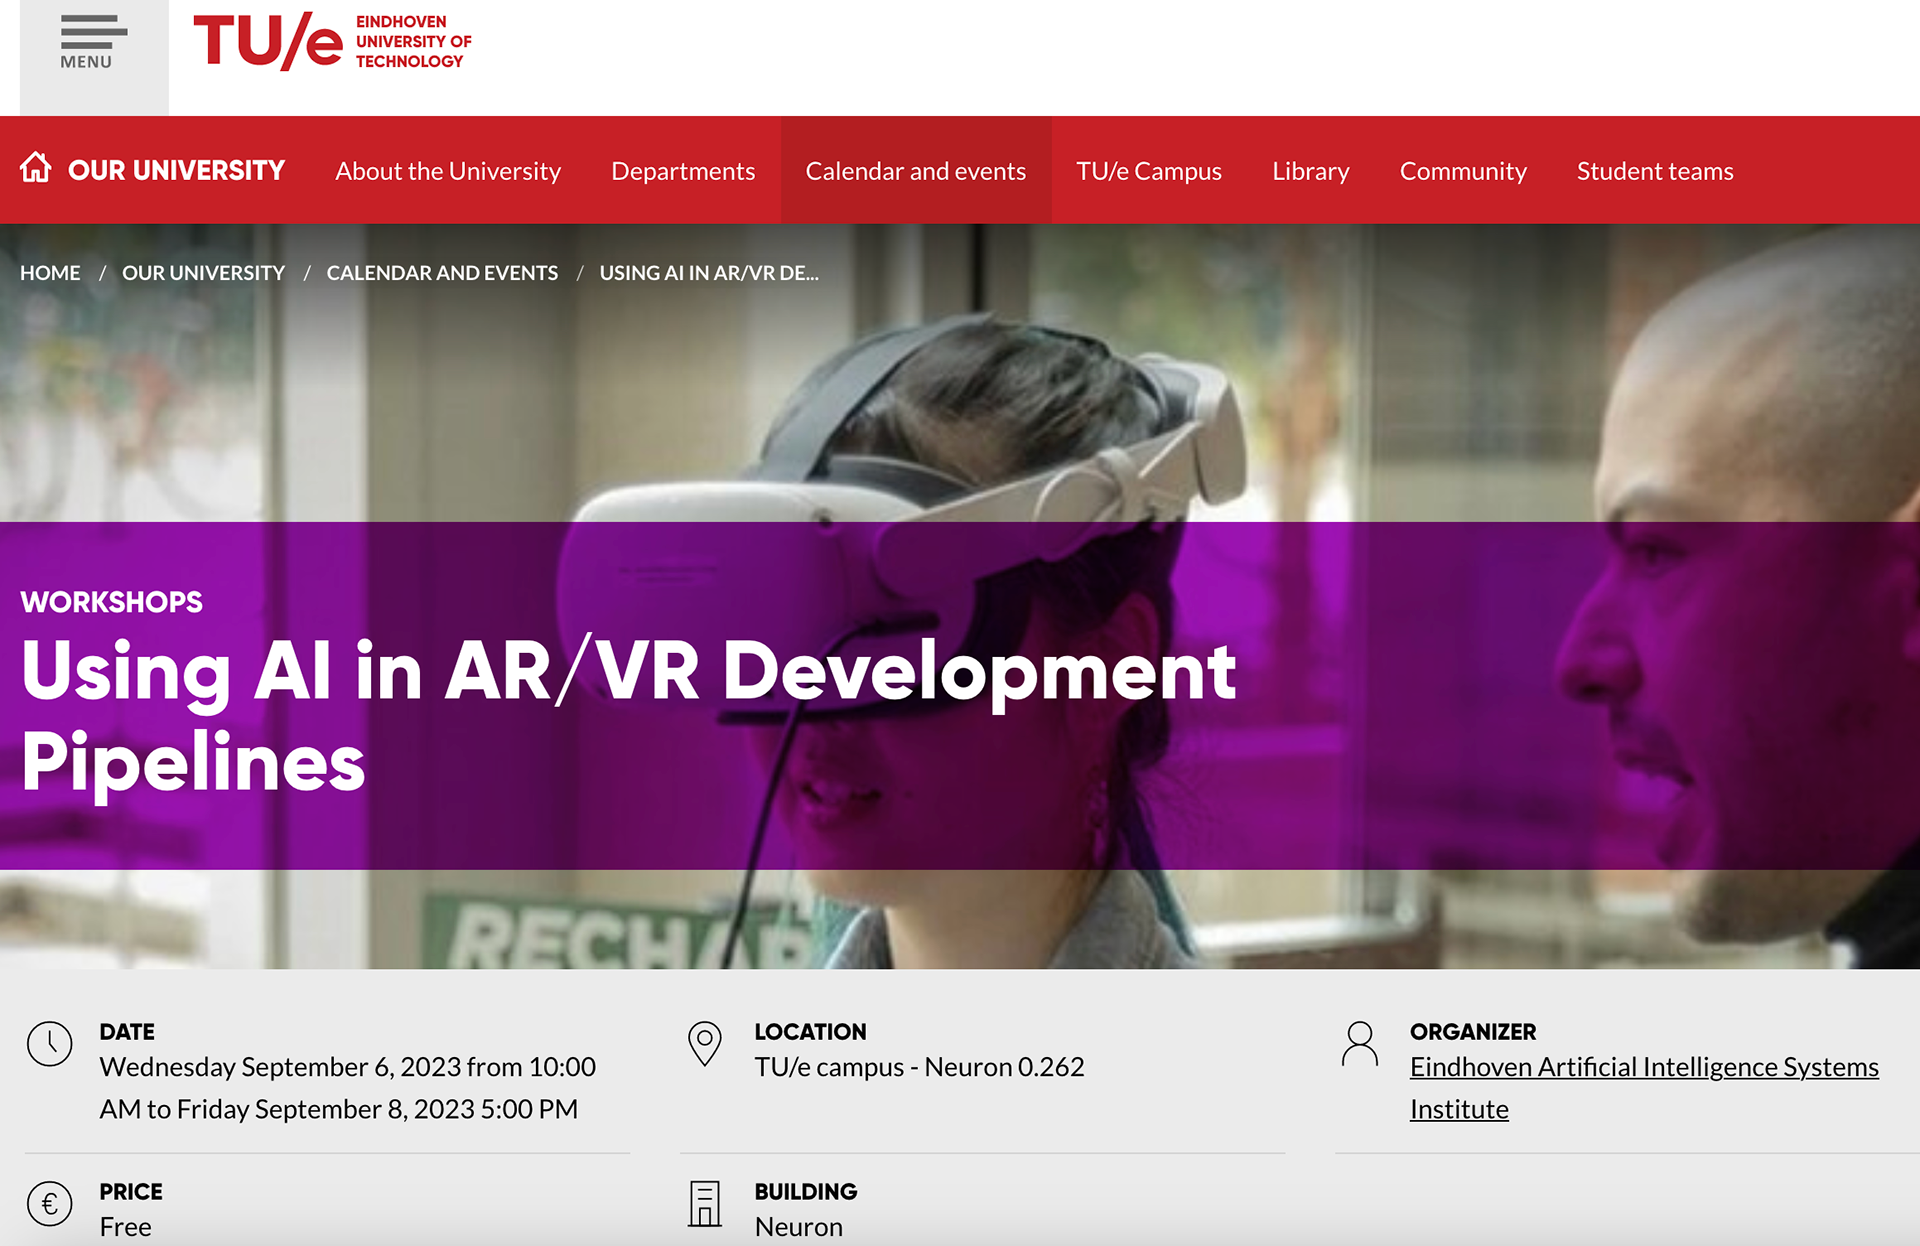Screen dimensions: 1920x1246
Task: Open the Community menu item
Action: [1463, 171]
